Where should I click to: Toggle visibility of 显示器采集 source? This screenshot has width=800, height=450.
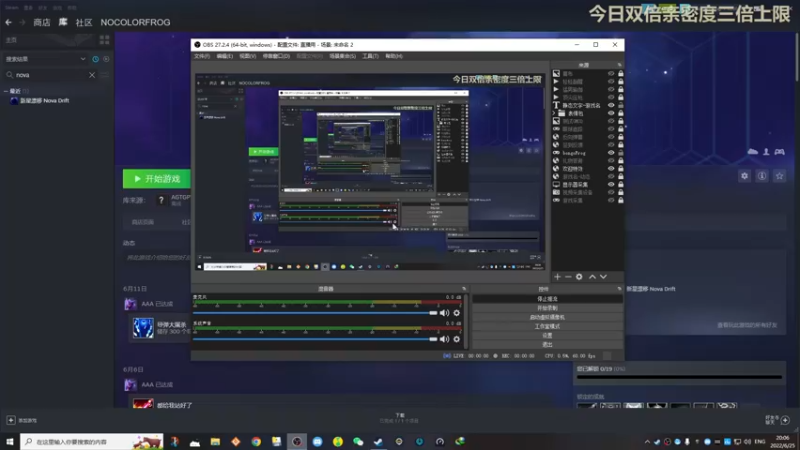click(x=611, y=184)
